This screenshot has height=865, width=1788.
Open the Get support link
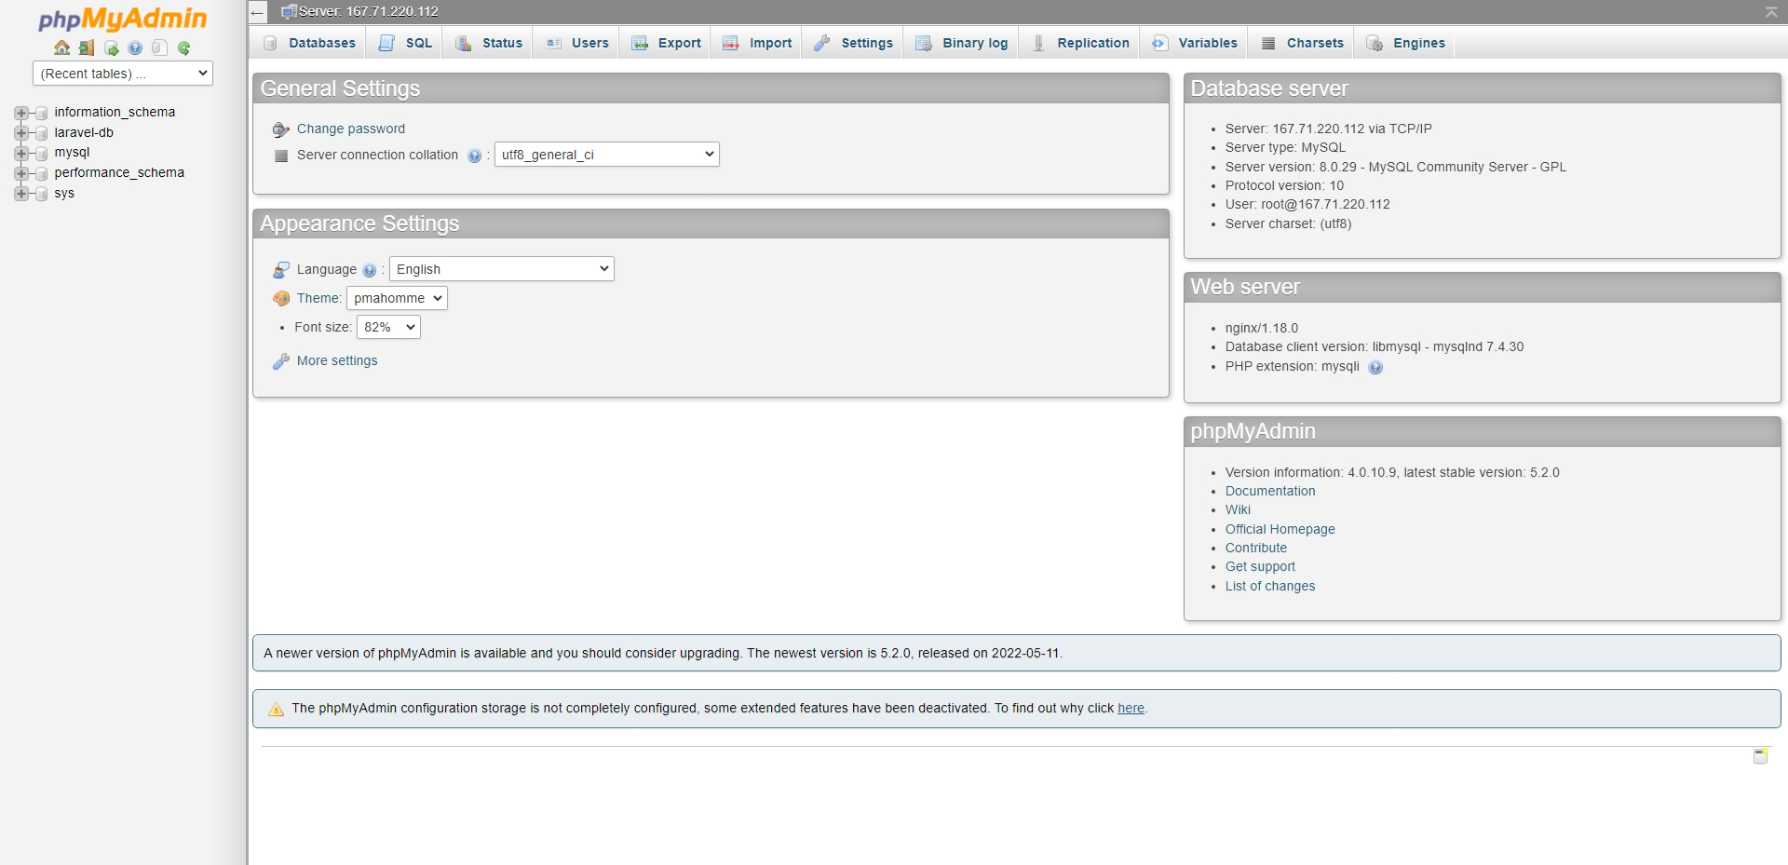(1260, 567)
